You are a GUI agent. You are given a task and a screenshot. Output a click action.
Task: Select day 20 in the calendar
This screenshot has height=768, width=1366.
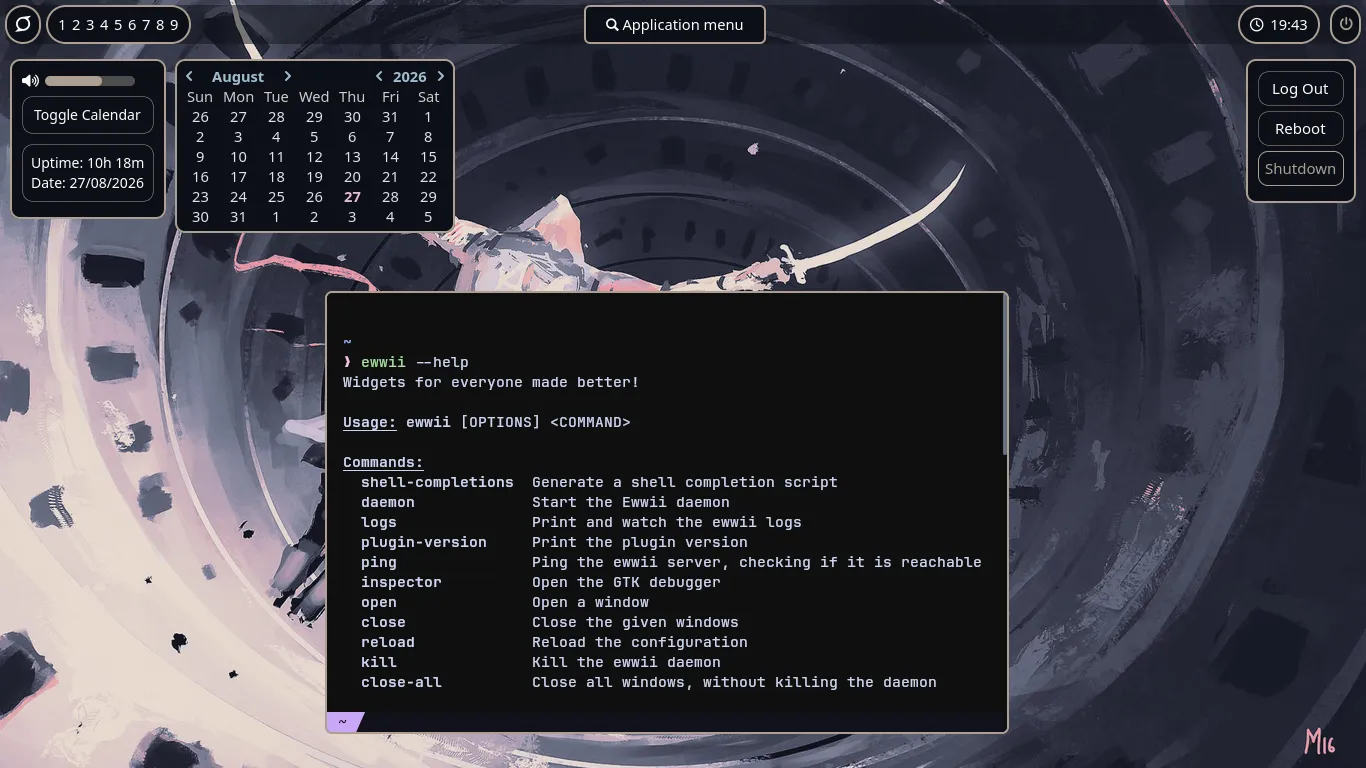352,177
